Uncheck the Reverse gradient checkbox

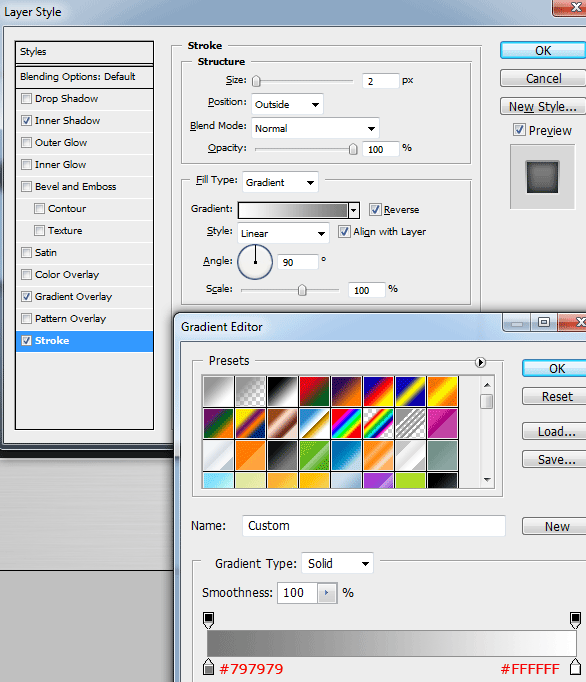(375, 210)
